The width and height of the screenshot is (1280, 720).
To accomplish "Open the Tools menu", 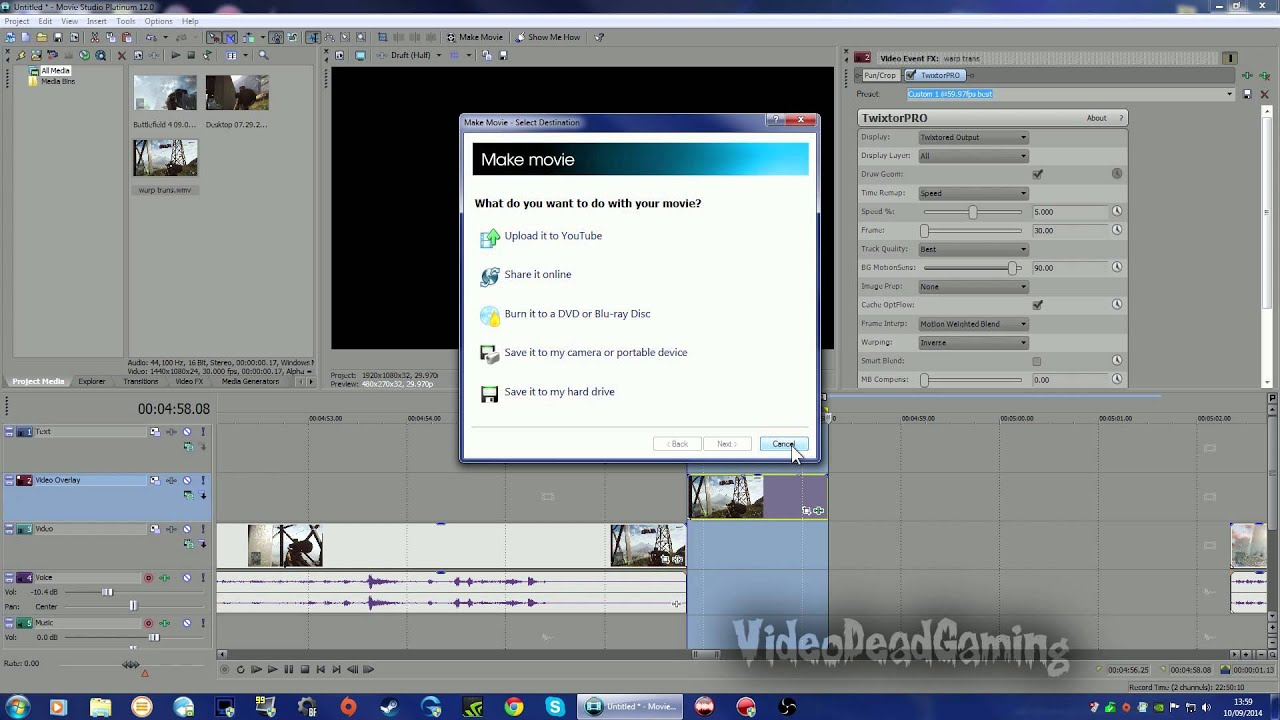I will point(126,21).
